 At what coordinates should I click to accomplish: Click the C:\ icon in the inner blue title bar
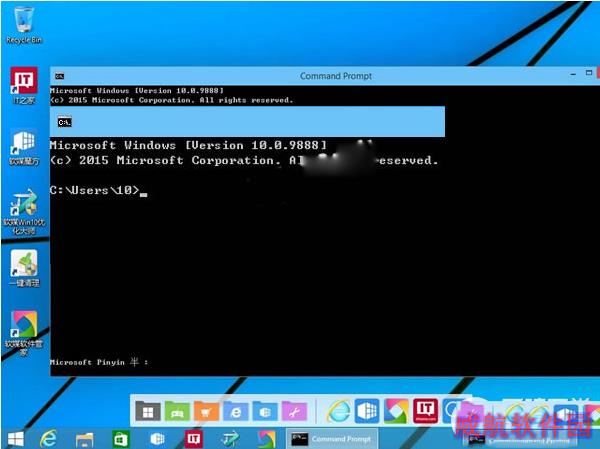point(65,122)
